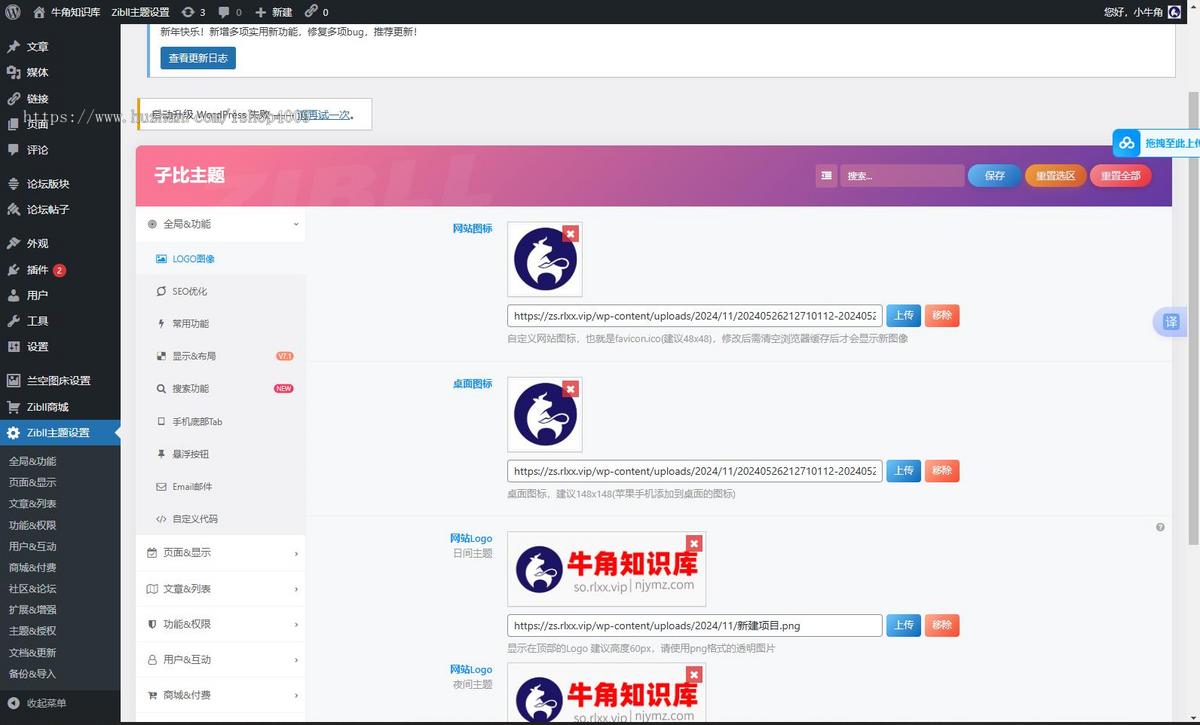This screenshot has height=725, width=1200.
Task: Open the 新建 menu
Action: pyautogui.click(x=273, y=12)
